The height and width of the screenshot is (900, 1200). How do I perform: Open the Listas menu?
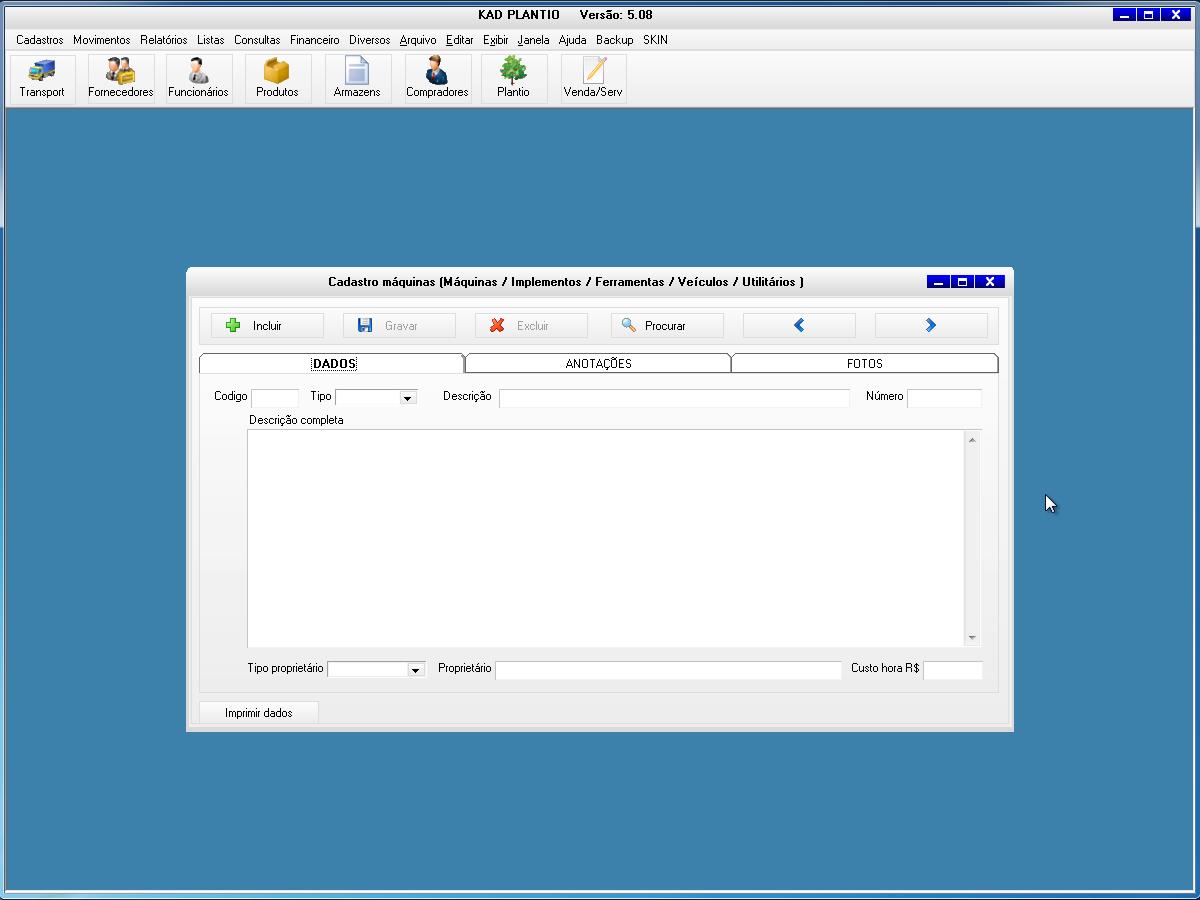click(211, 40)
